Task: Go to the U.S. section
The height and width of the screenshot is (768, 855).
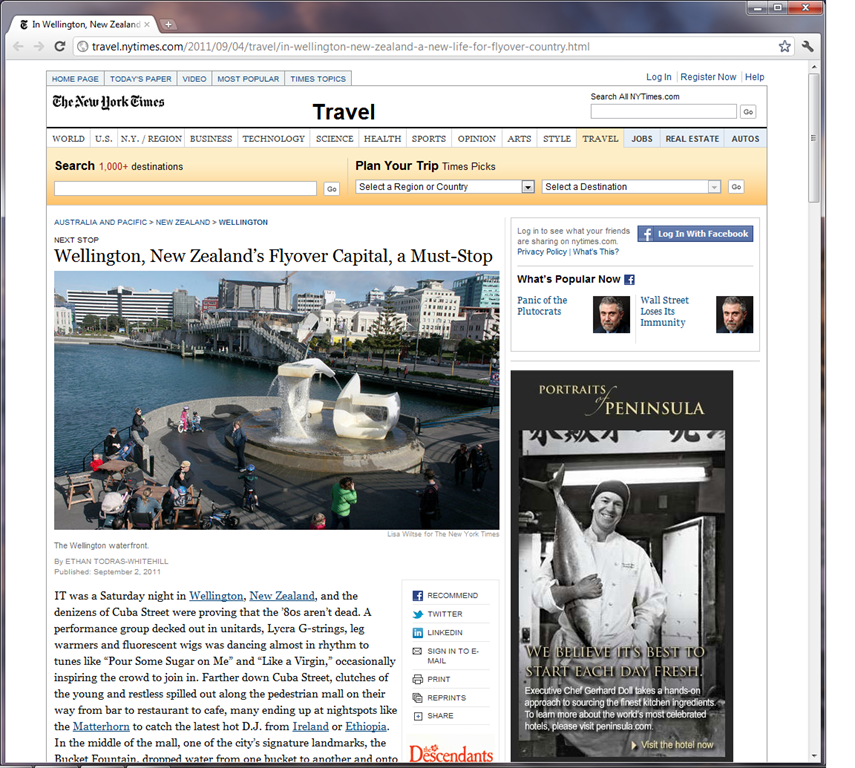Action: tap(104, 139)
